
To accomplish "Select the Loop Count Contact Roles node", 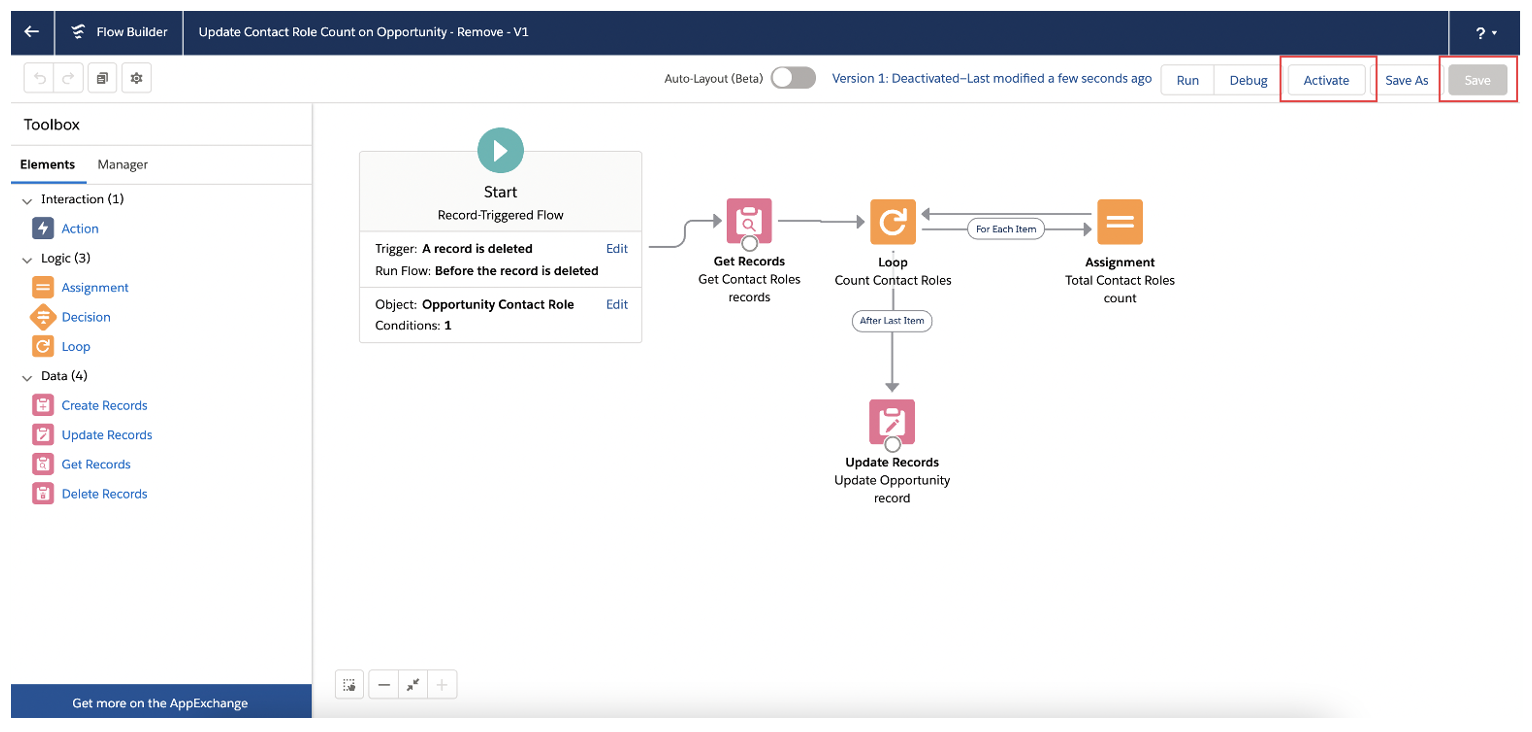I will [x=893, y=221].
